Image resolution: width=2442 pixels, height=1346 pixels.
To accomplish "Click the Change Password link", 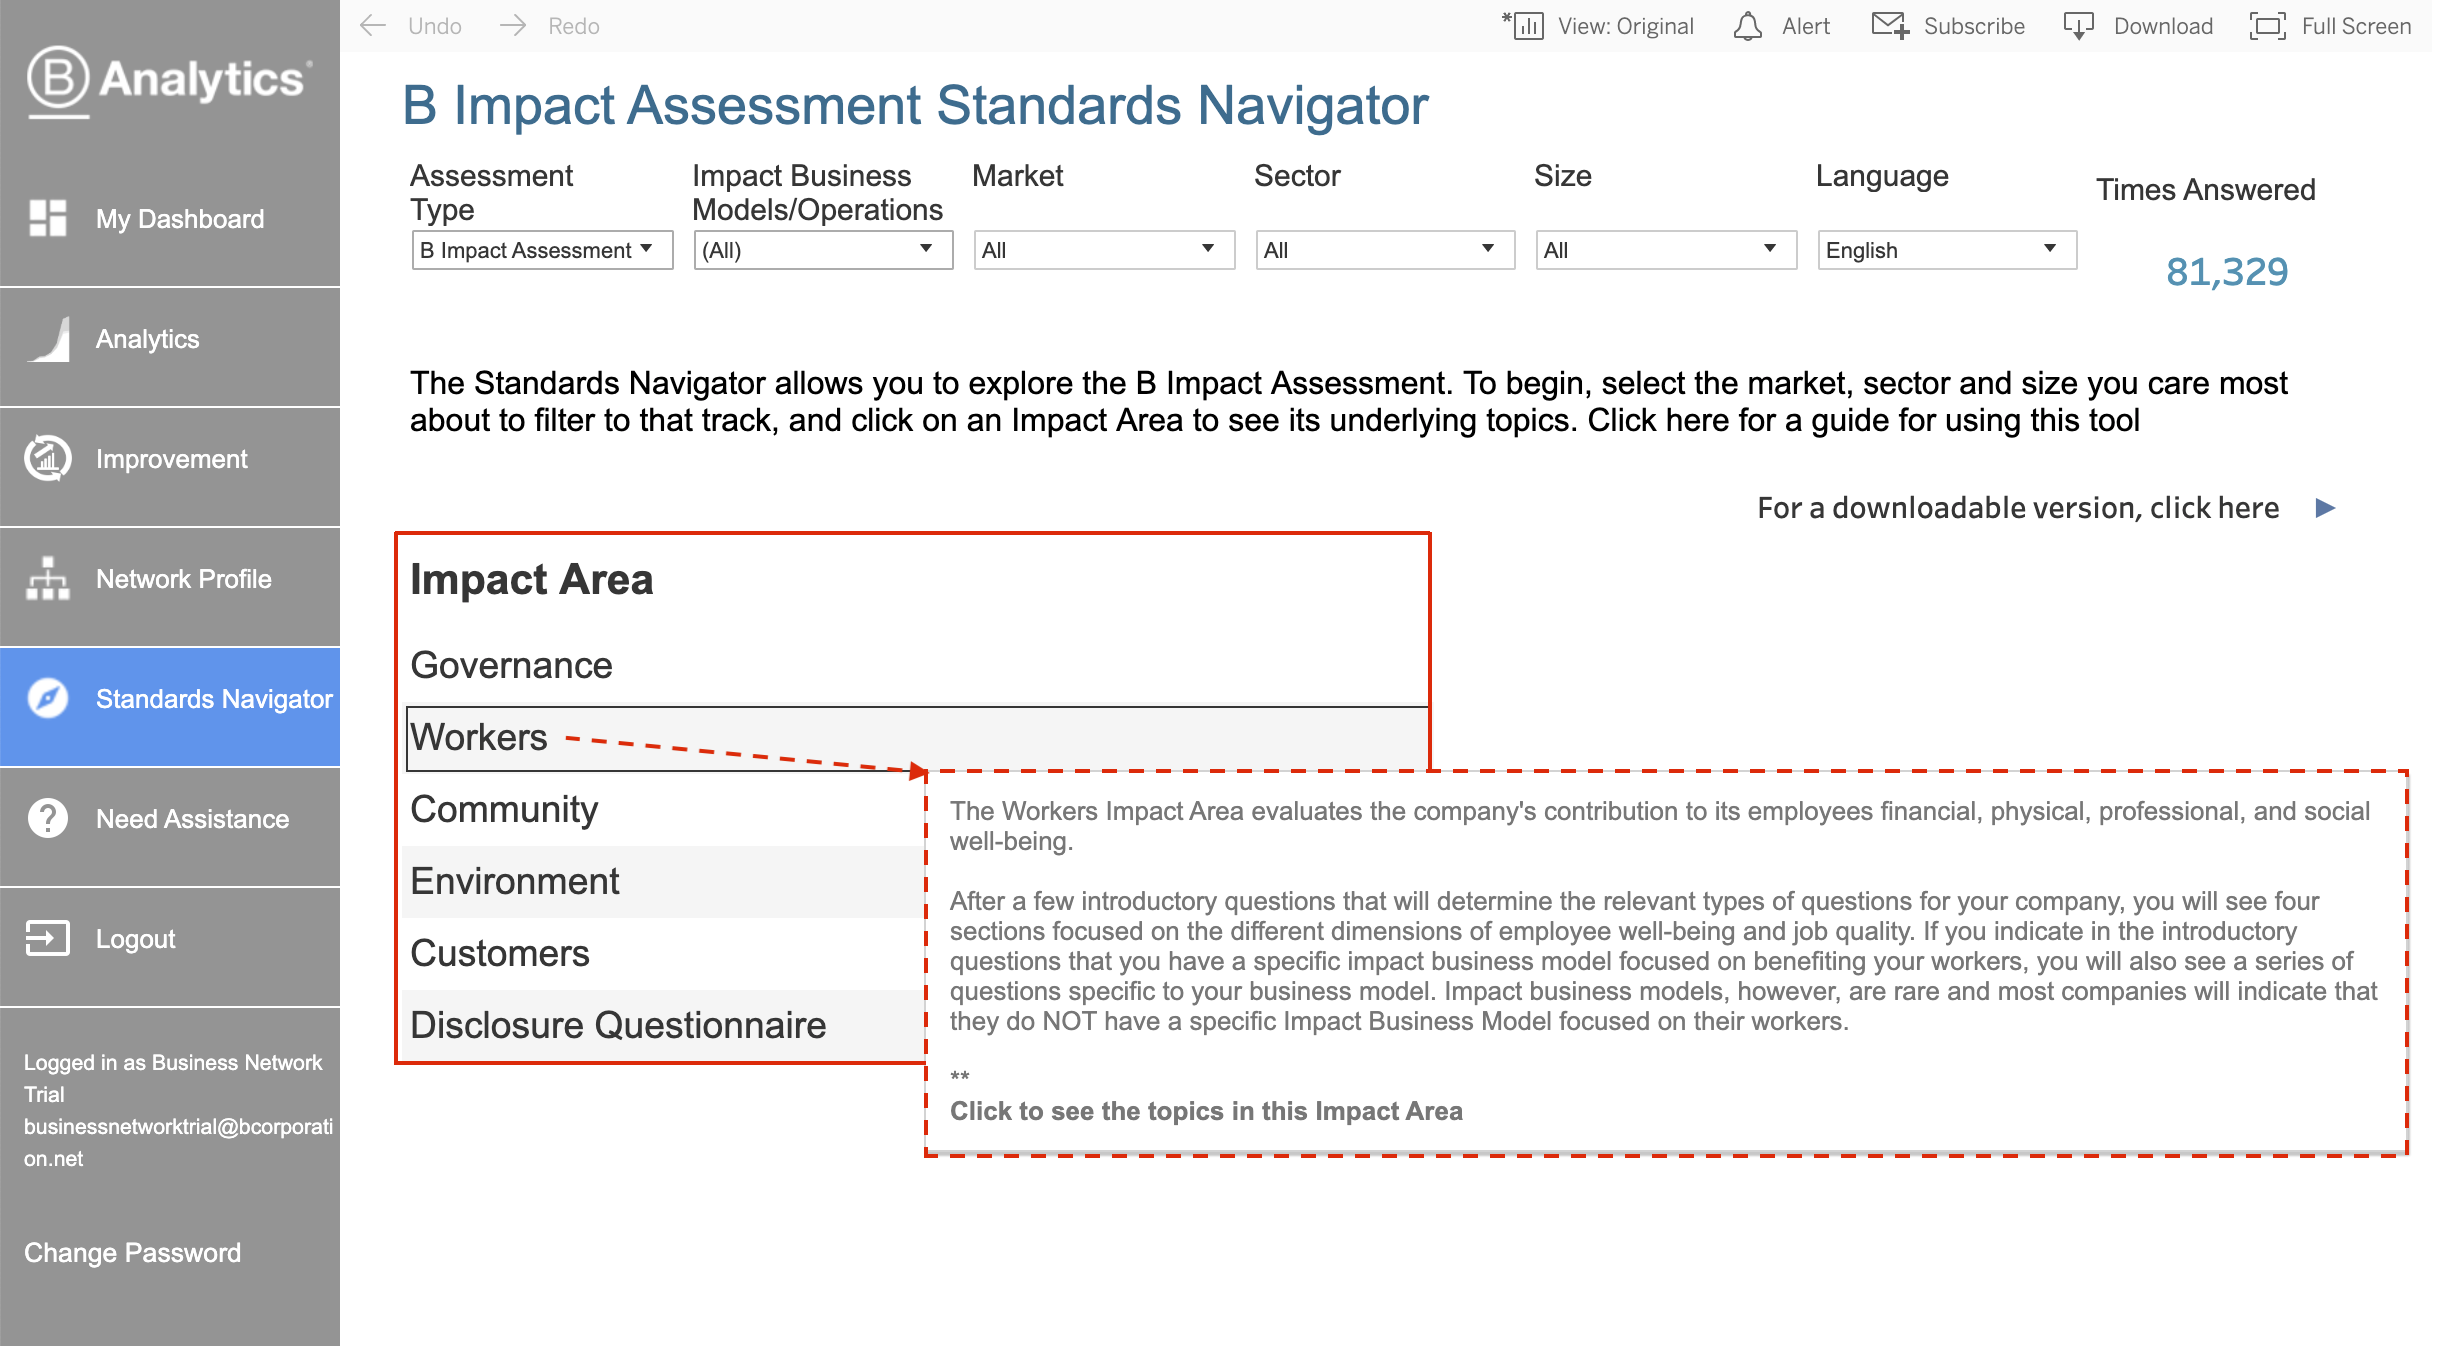I will (132, 1253).
